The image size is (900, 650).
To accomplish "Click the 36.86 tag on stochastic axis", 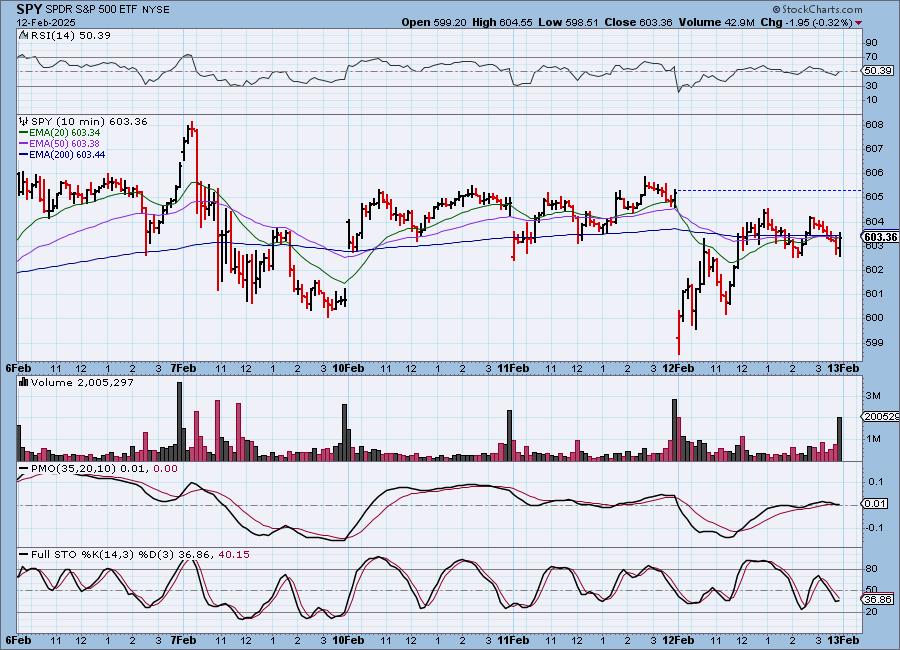I will (878, 599).
